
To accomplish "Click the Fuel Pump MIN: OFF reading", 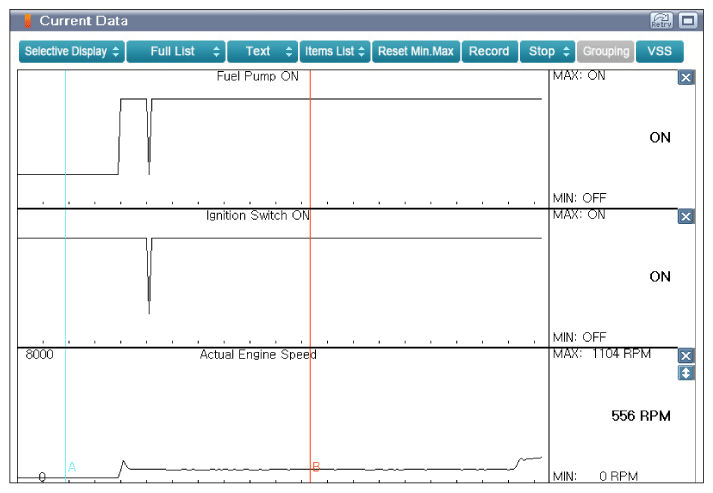I will pyautogui.click(x=579, y=198).
